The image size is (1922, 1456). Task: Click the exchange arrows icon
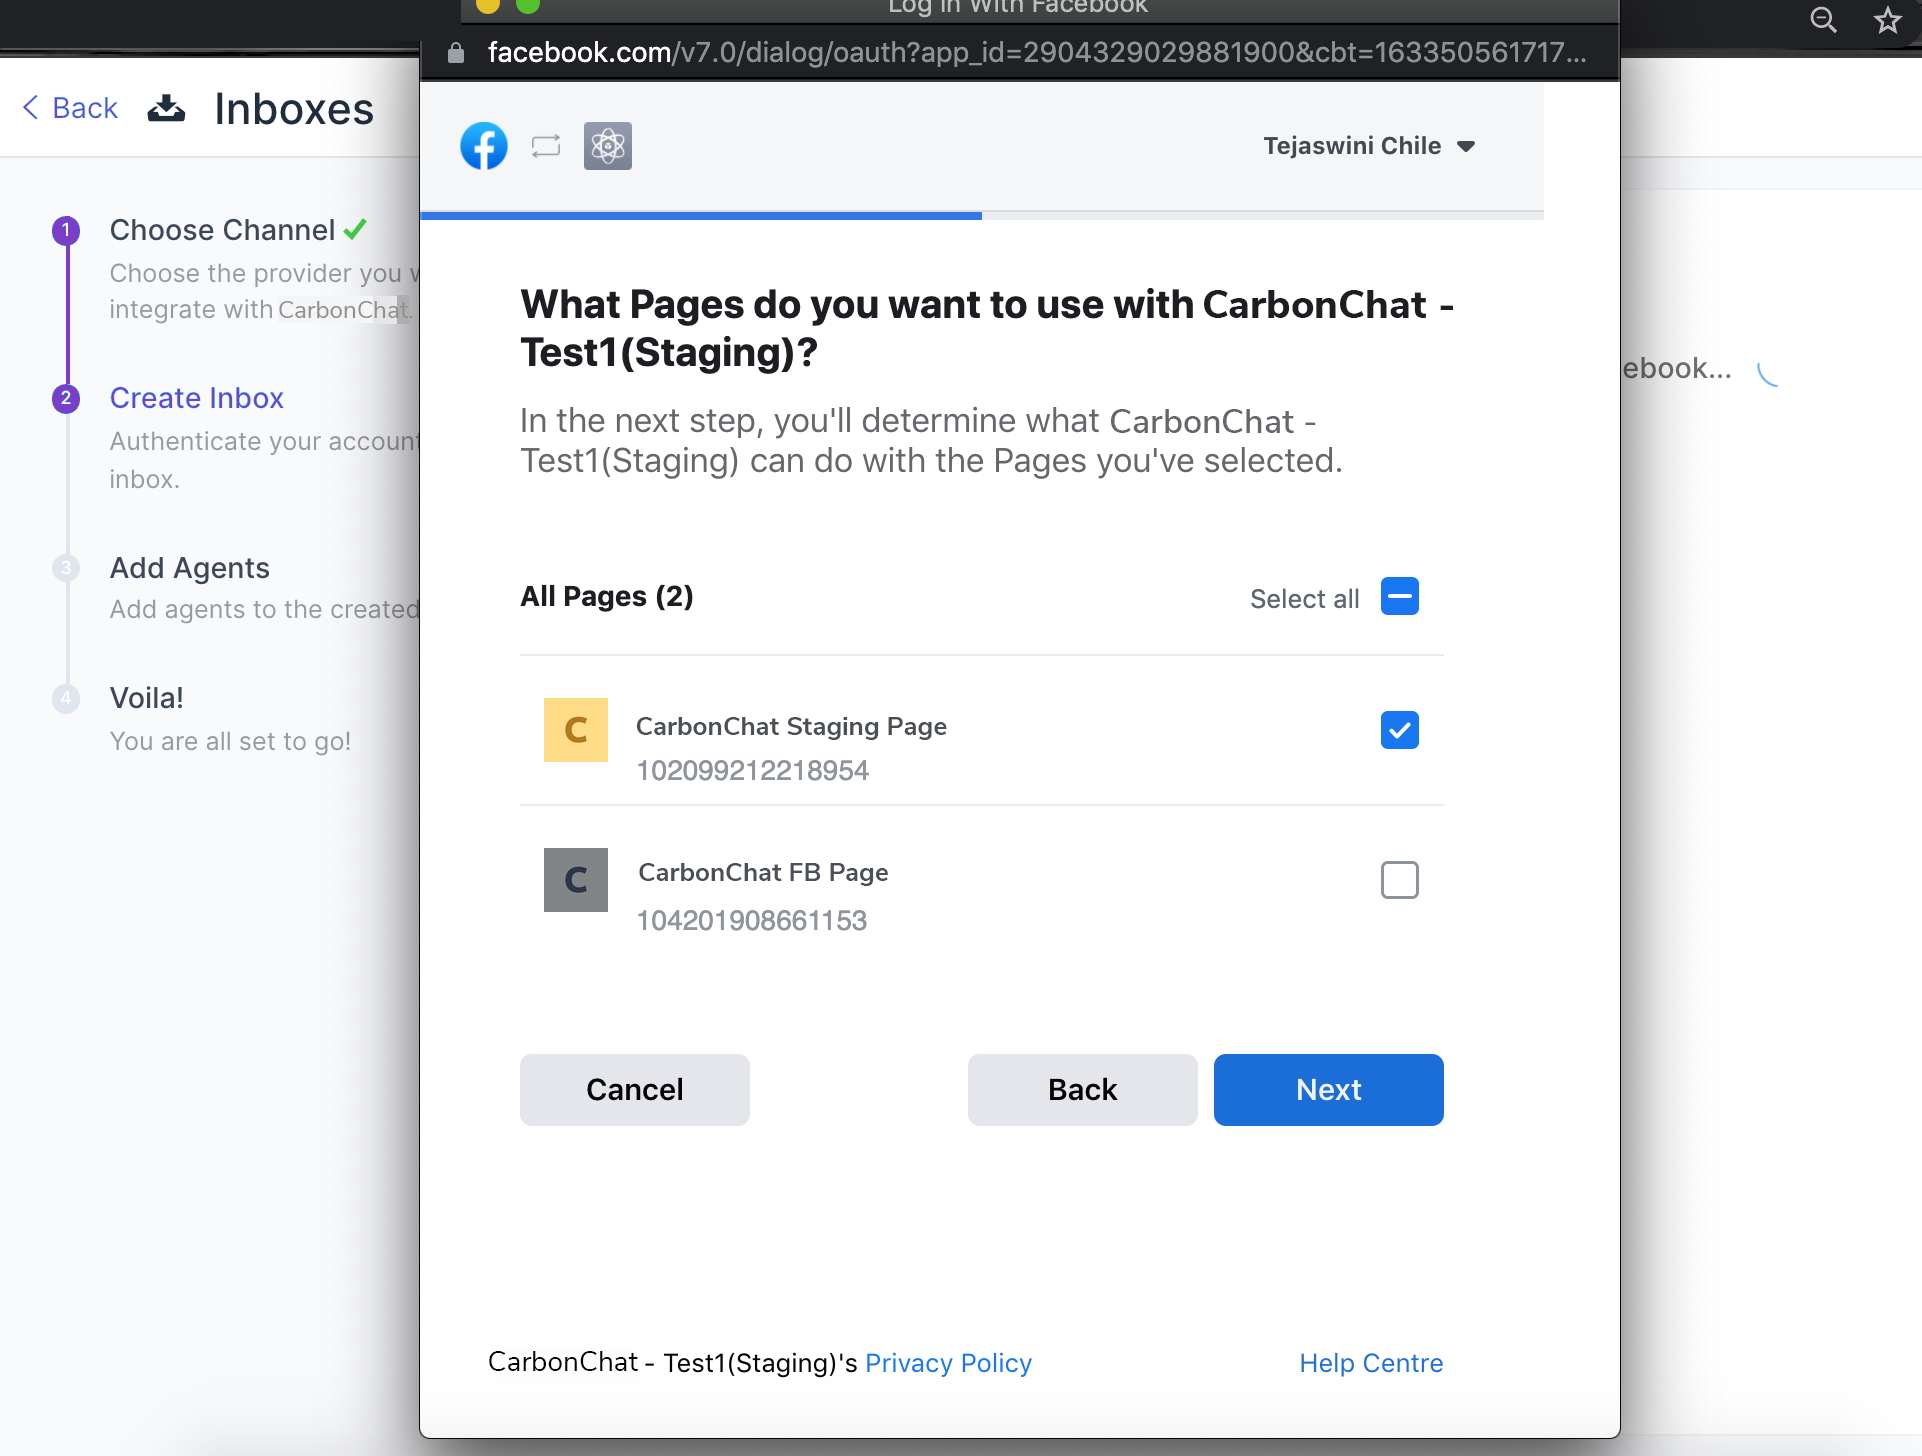tap(546, 146)
